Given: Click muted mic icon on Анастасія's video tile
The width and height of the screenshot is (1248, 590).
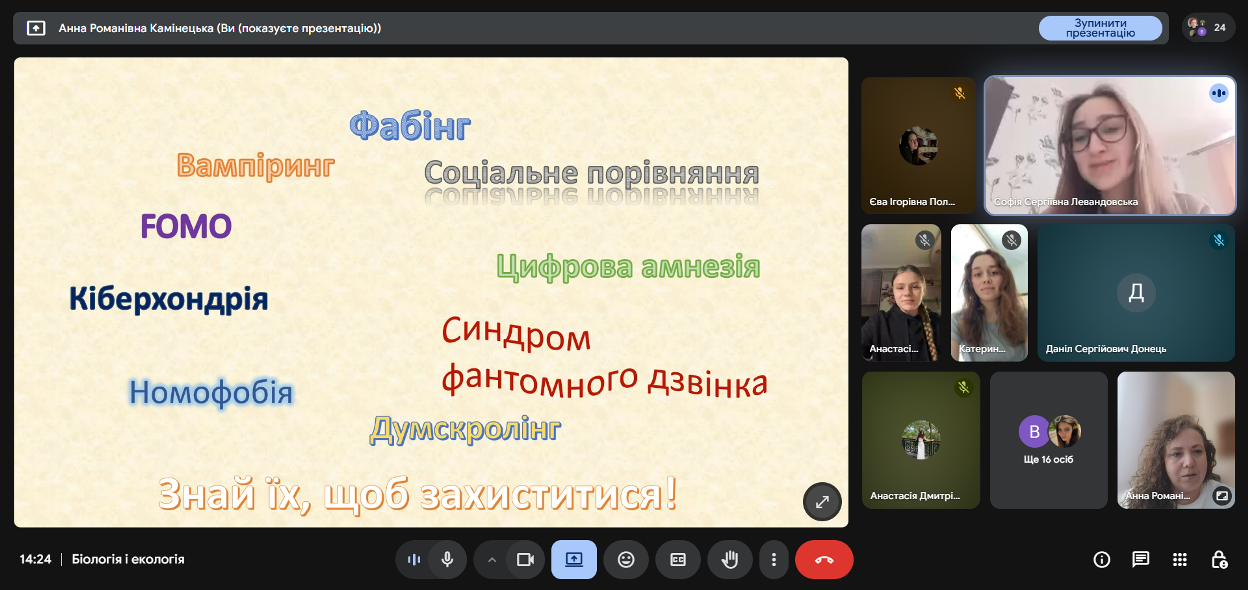Looking at the screenshot, I should click(925, 240).
